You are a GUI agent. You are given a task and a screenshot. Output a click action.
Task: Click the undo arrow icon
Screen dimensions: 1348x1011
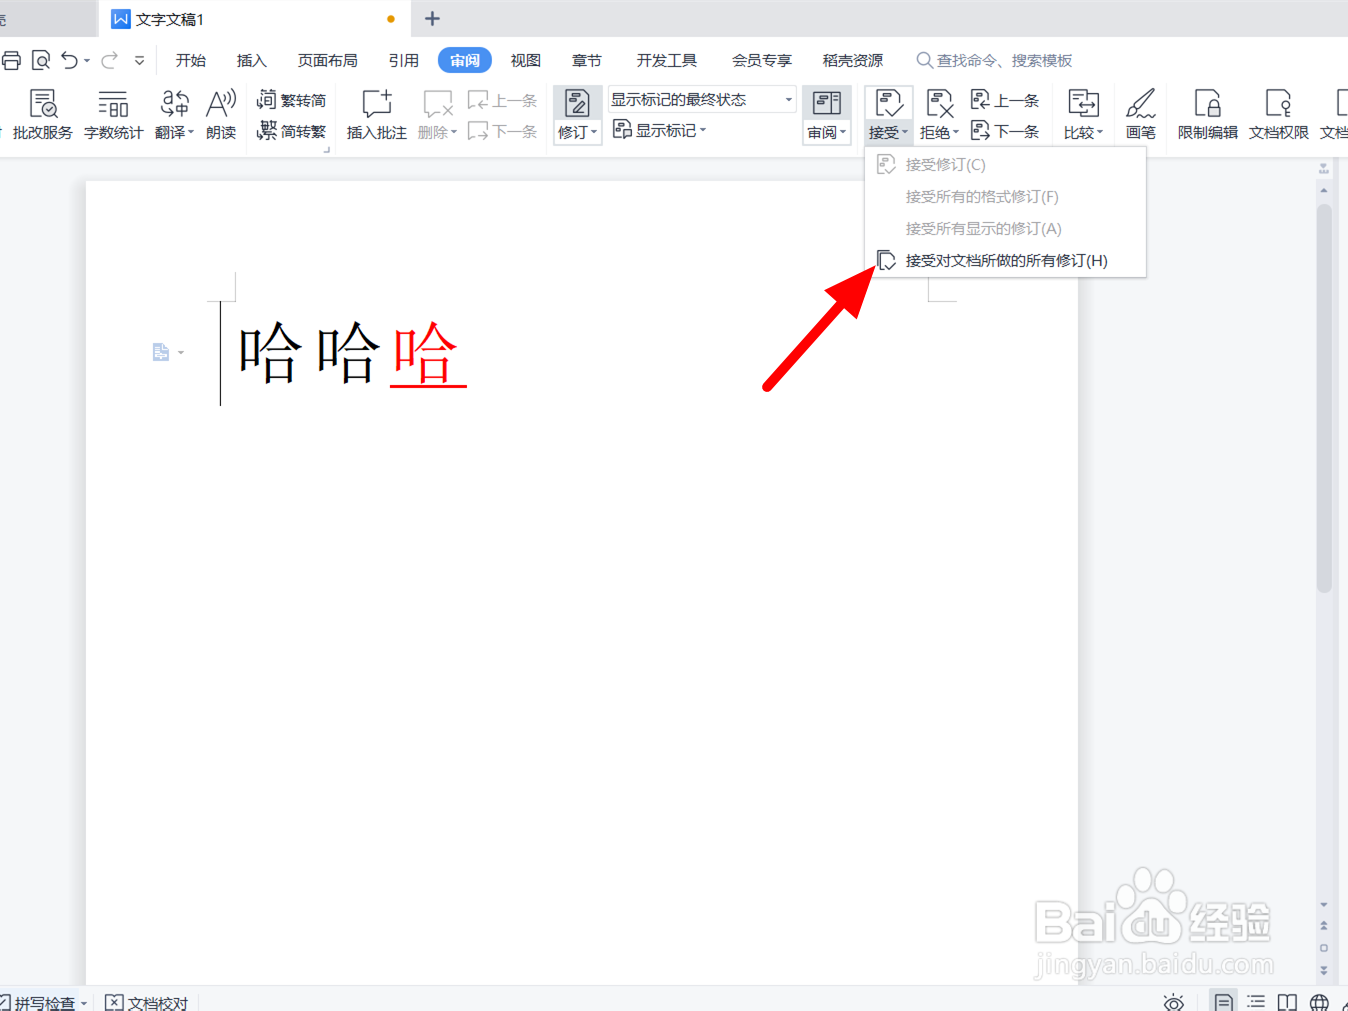click(x=69, y=61)
